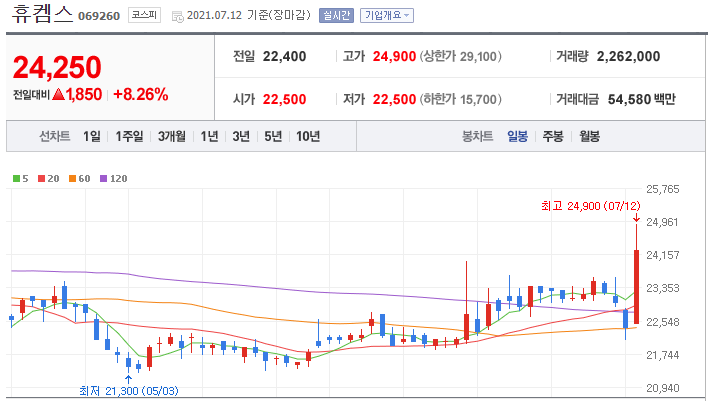Click the 시가 value 22,500

pos(284,99)
